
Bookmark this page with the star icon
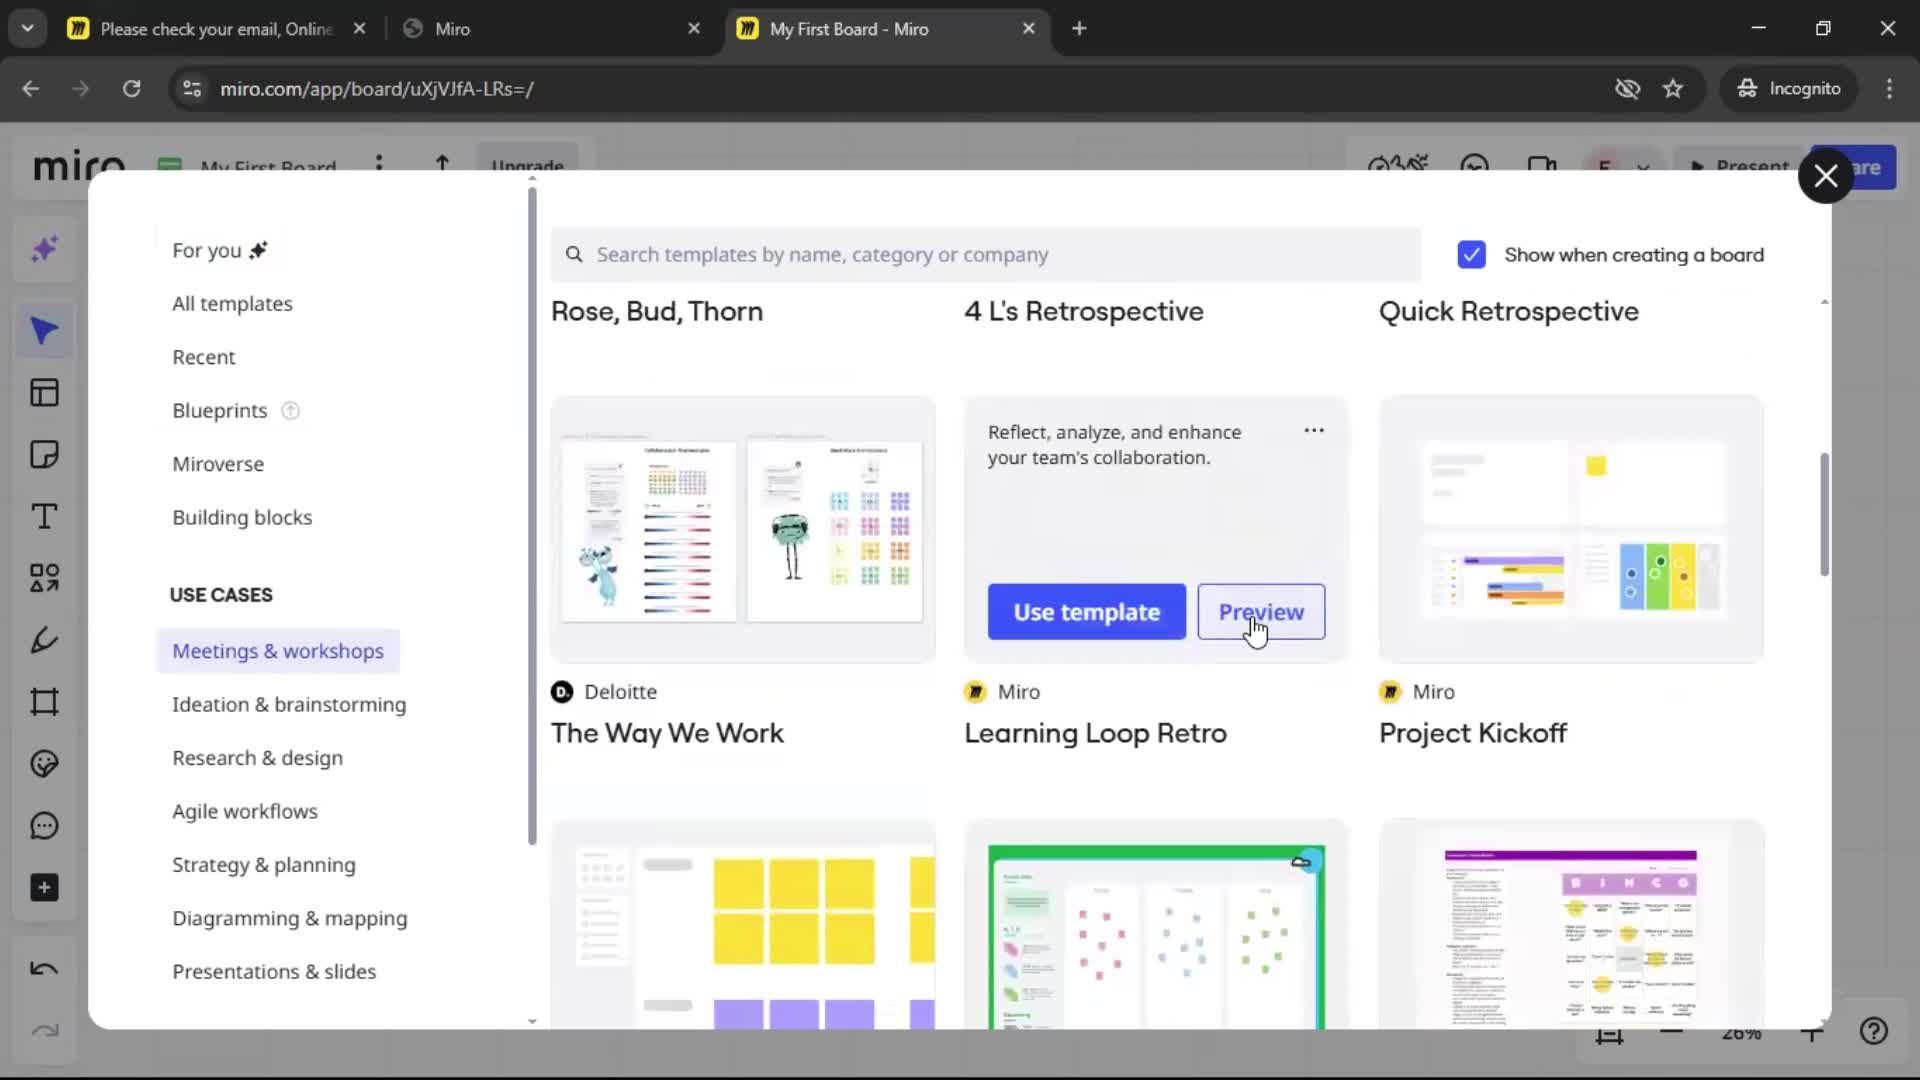point(1673,89)
